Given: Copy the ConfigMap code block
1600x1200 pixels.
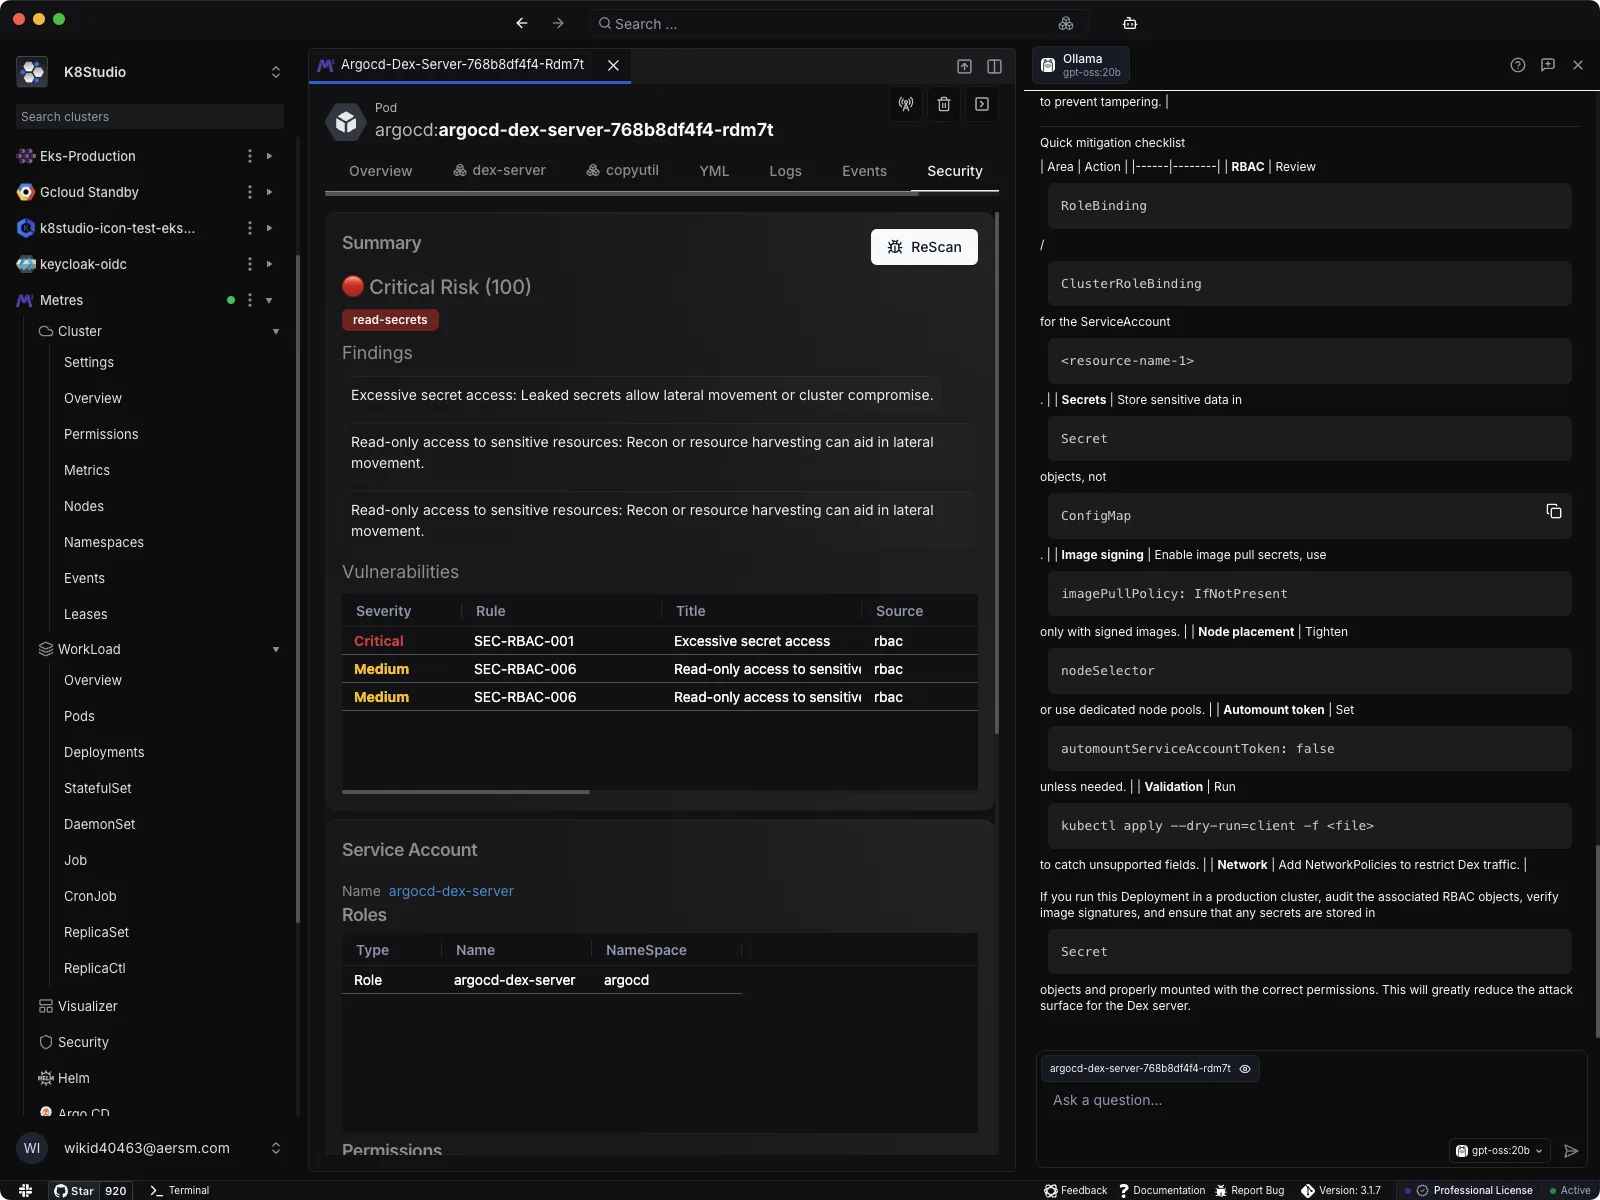Looking at the screenshot, I should click(1554, 511).
